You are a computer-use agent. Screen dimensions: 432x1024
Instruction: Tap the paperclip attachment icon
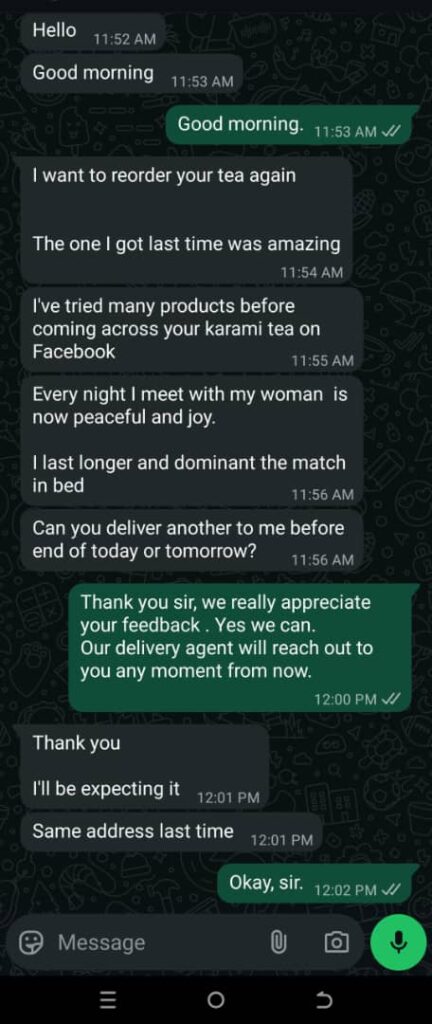coord(279,942)
